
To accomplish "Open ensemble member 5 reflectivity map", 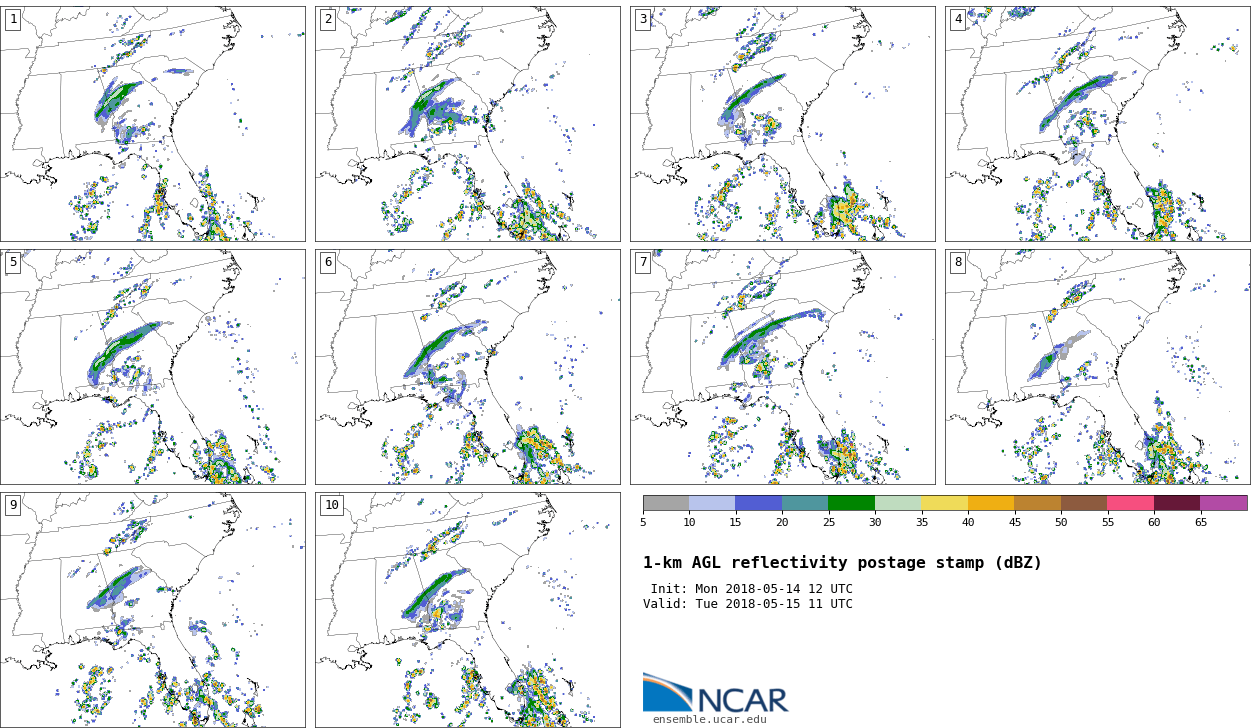I will click(152, 367).
